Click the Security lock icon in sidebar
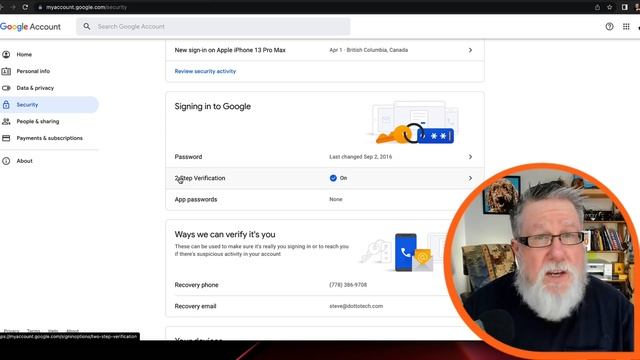The height and width of the screenshot is (360, 640). pos(6,104)
